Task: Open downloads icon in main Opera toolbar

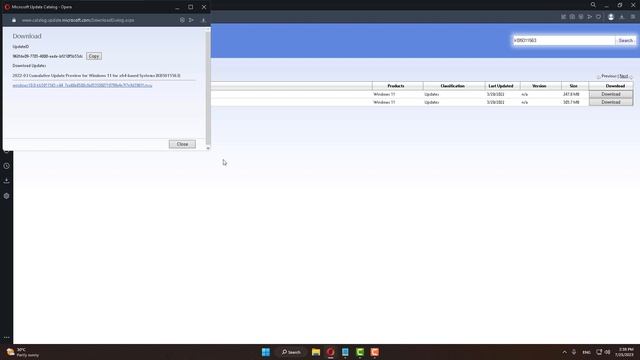Action: coord(622,17)
